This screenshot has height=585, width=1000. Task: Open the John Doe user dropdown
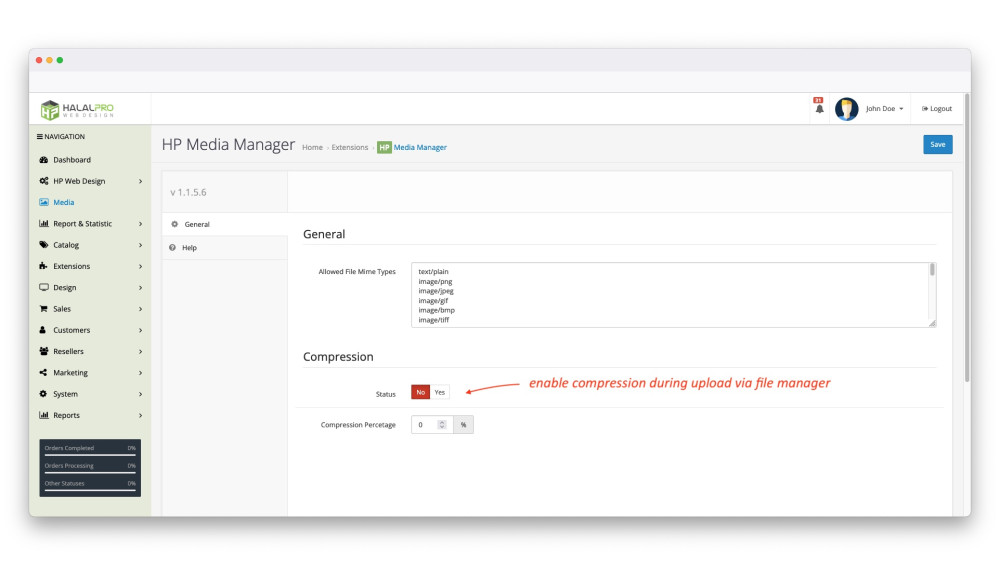(x=884, y=109)
